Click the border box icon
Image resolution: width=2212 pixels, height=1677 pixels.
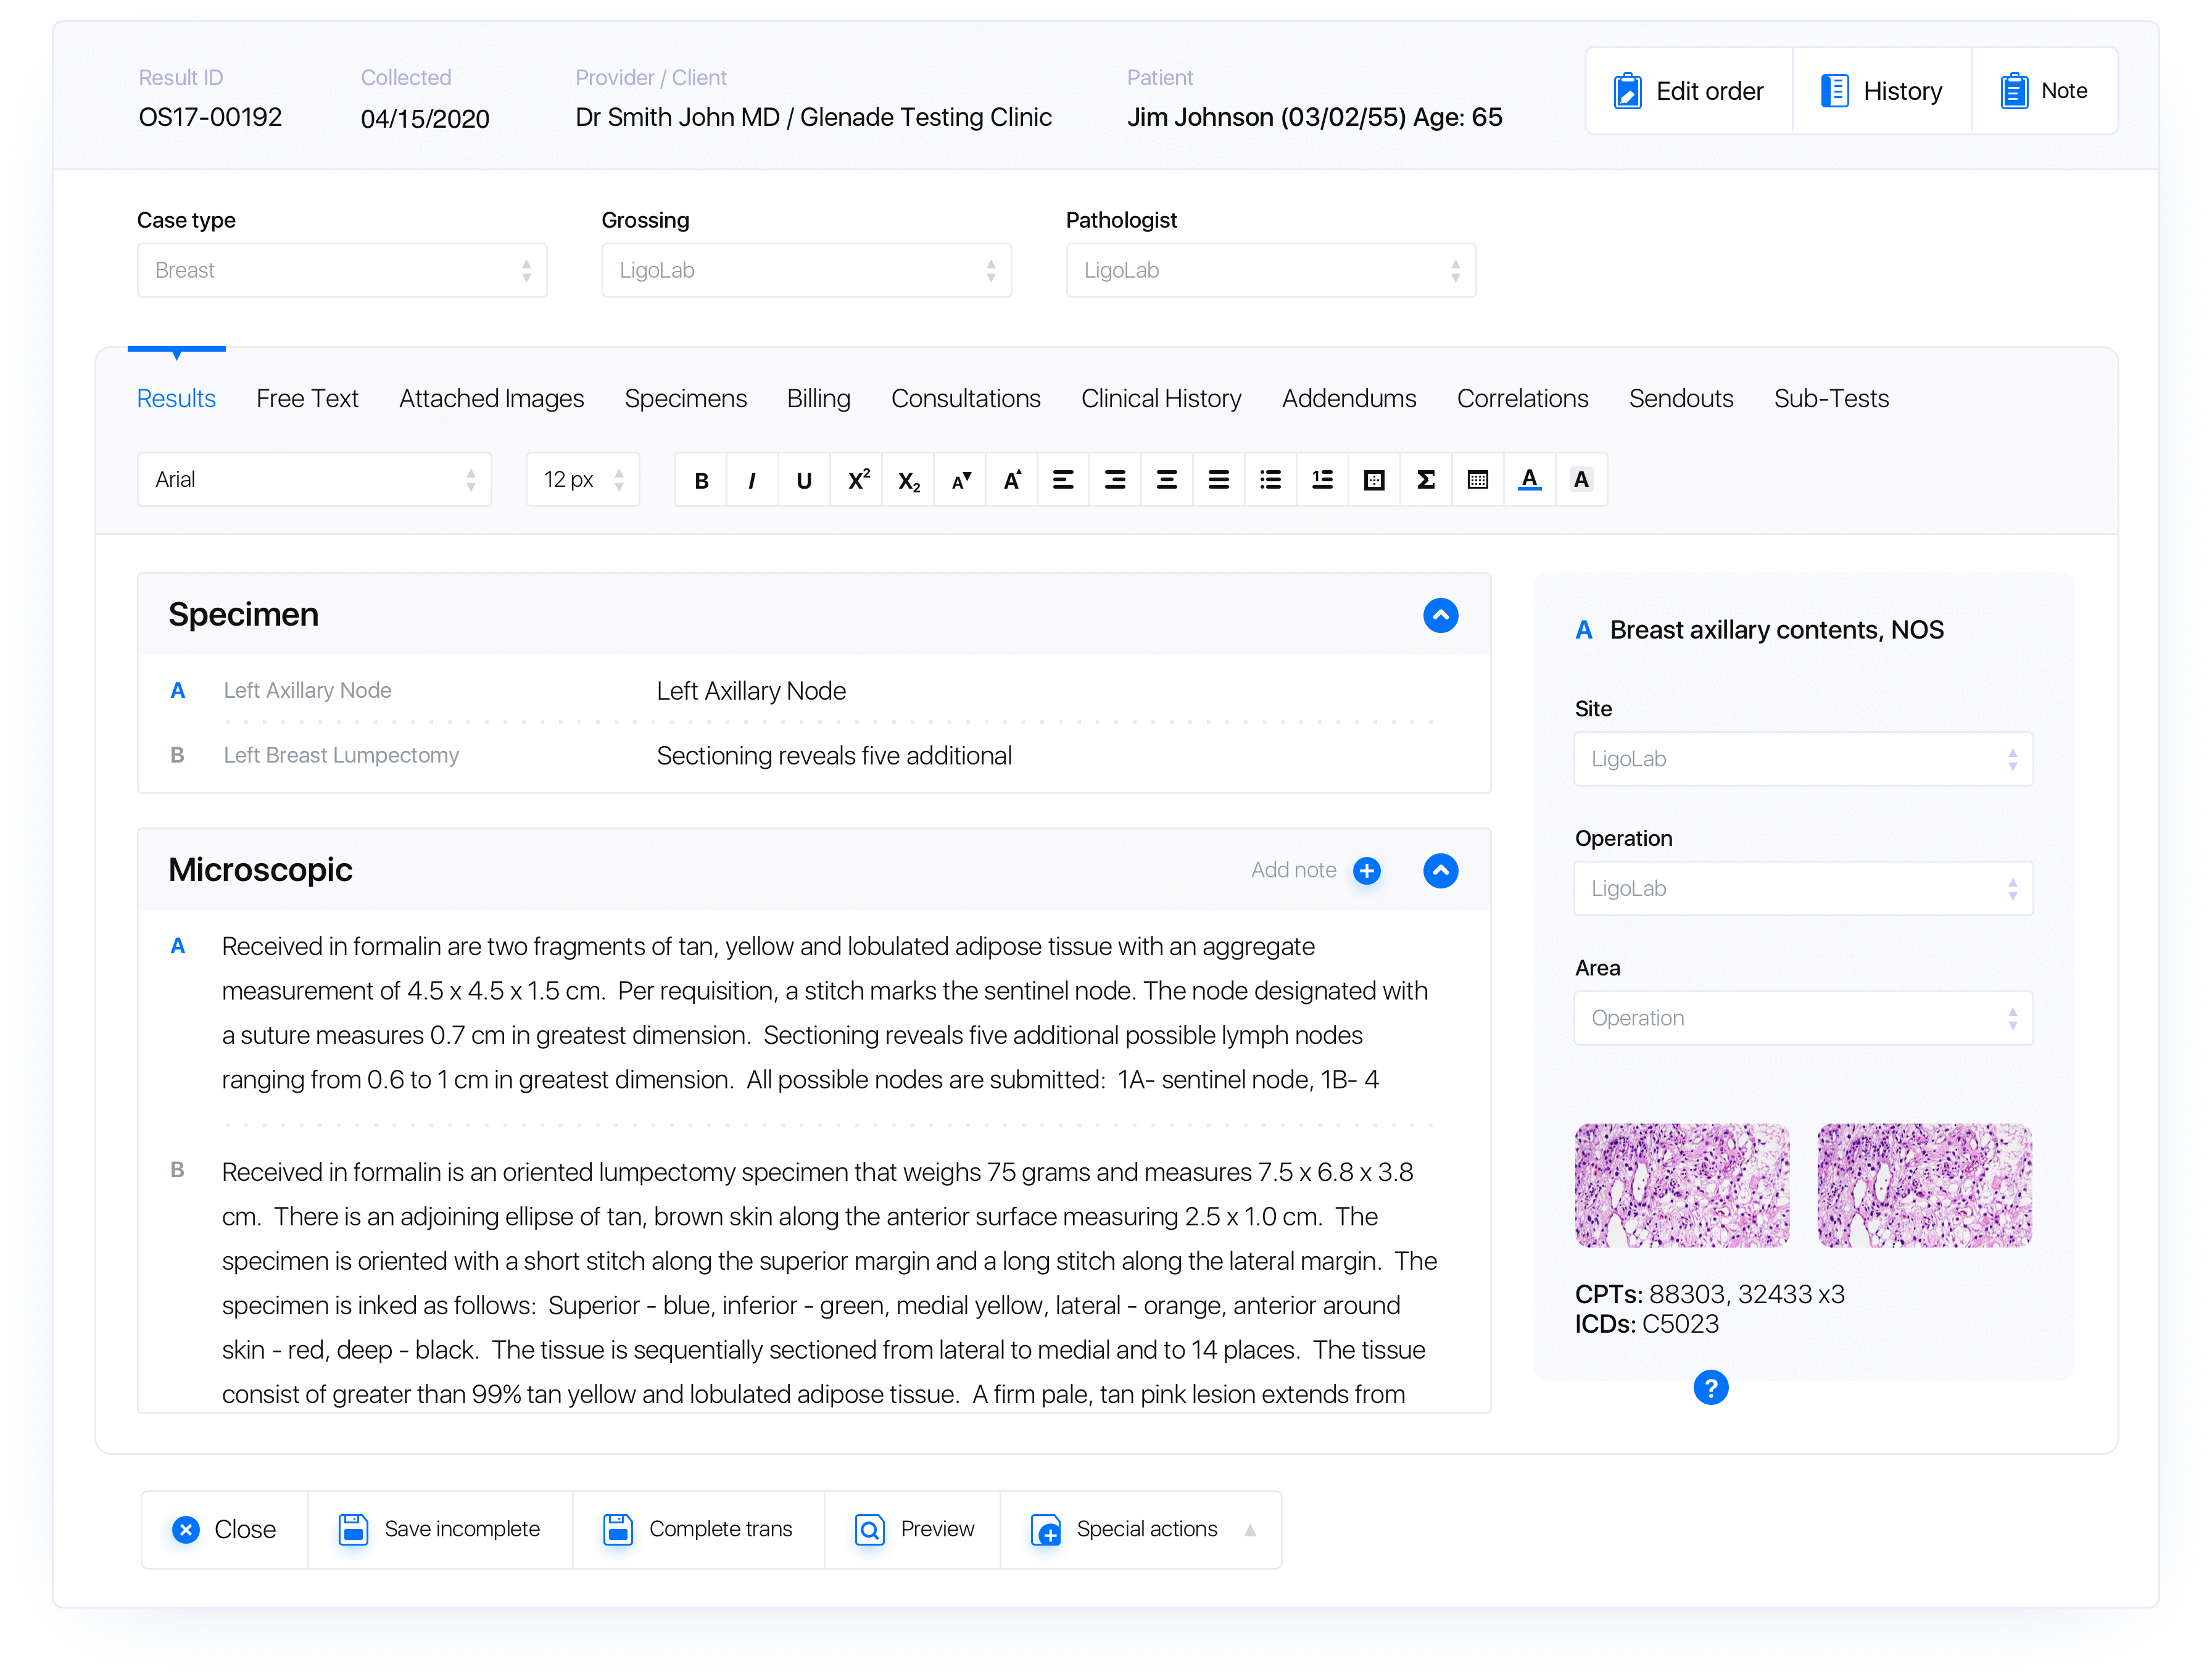[x=1375, y=480]
